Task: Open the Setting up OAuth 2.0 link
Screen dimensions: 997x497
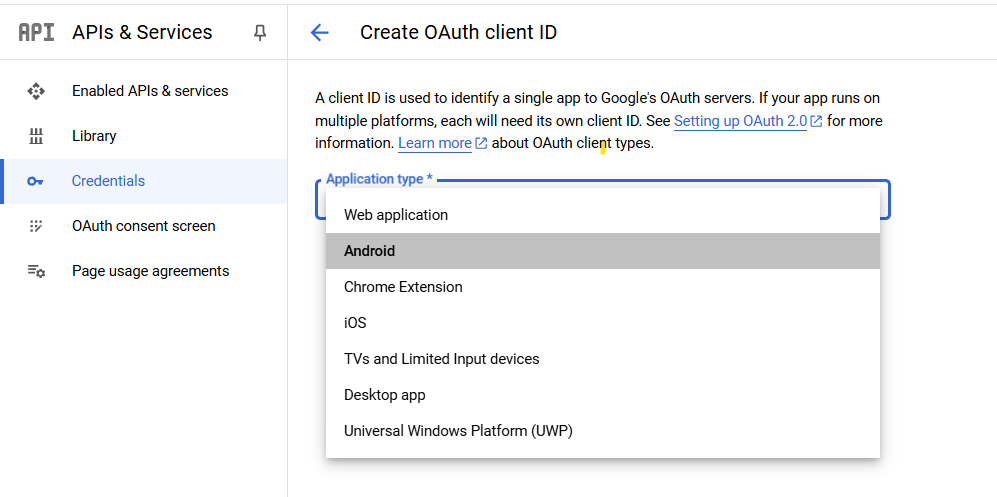Action: 740,121
